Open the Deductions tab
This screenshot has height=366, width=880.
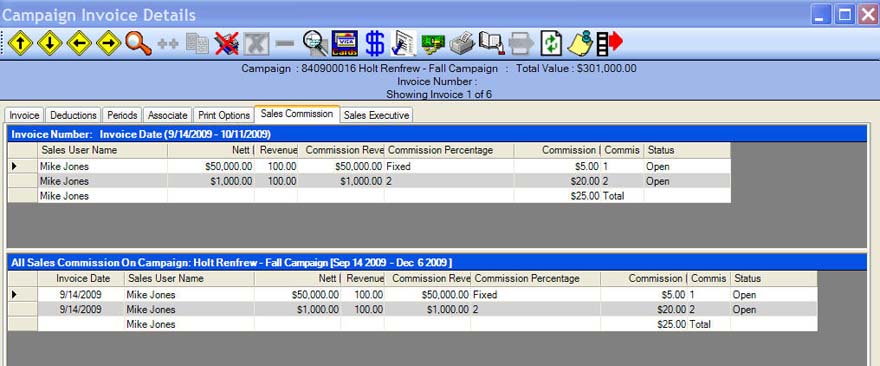[x=74, y=115]
